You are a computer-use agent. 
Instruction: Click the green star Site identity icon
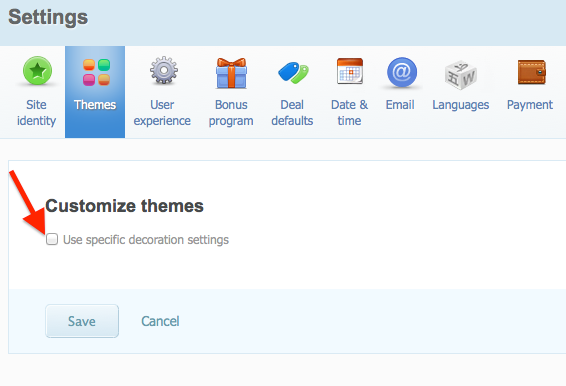37,71
